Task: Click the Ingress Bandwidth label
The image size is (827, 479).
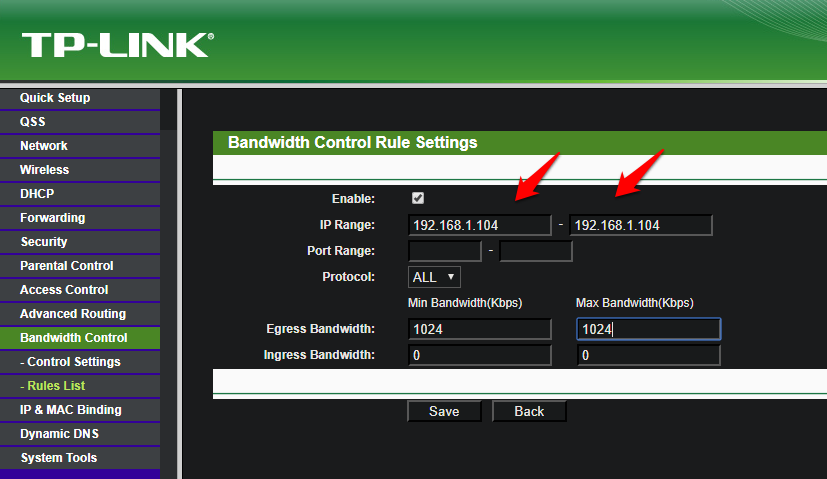Action: (x=319, y=355)
